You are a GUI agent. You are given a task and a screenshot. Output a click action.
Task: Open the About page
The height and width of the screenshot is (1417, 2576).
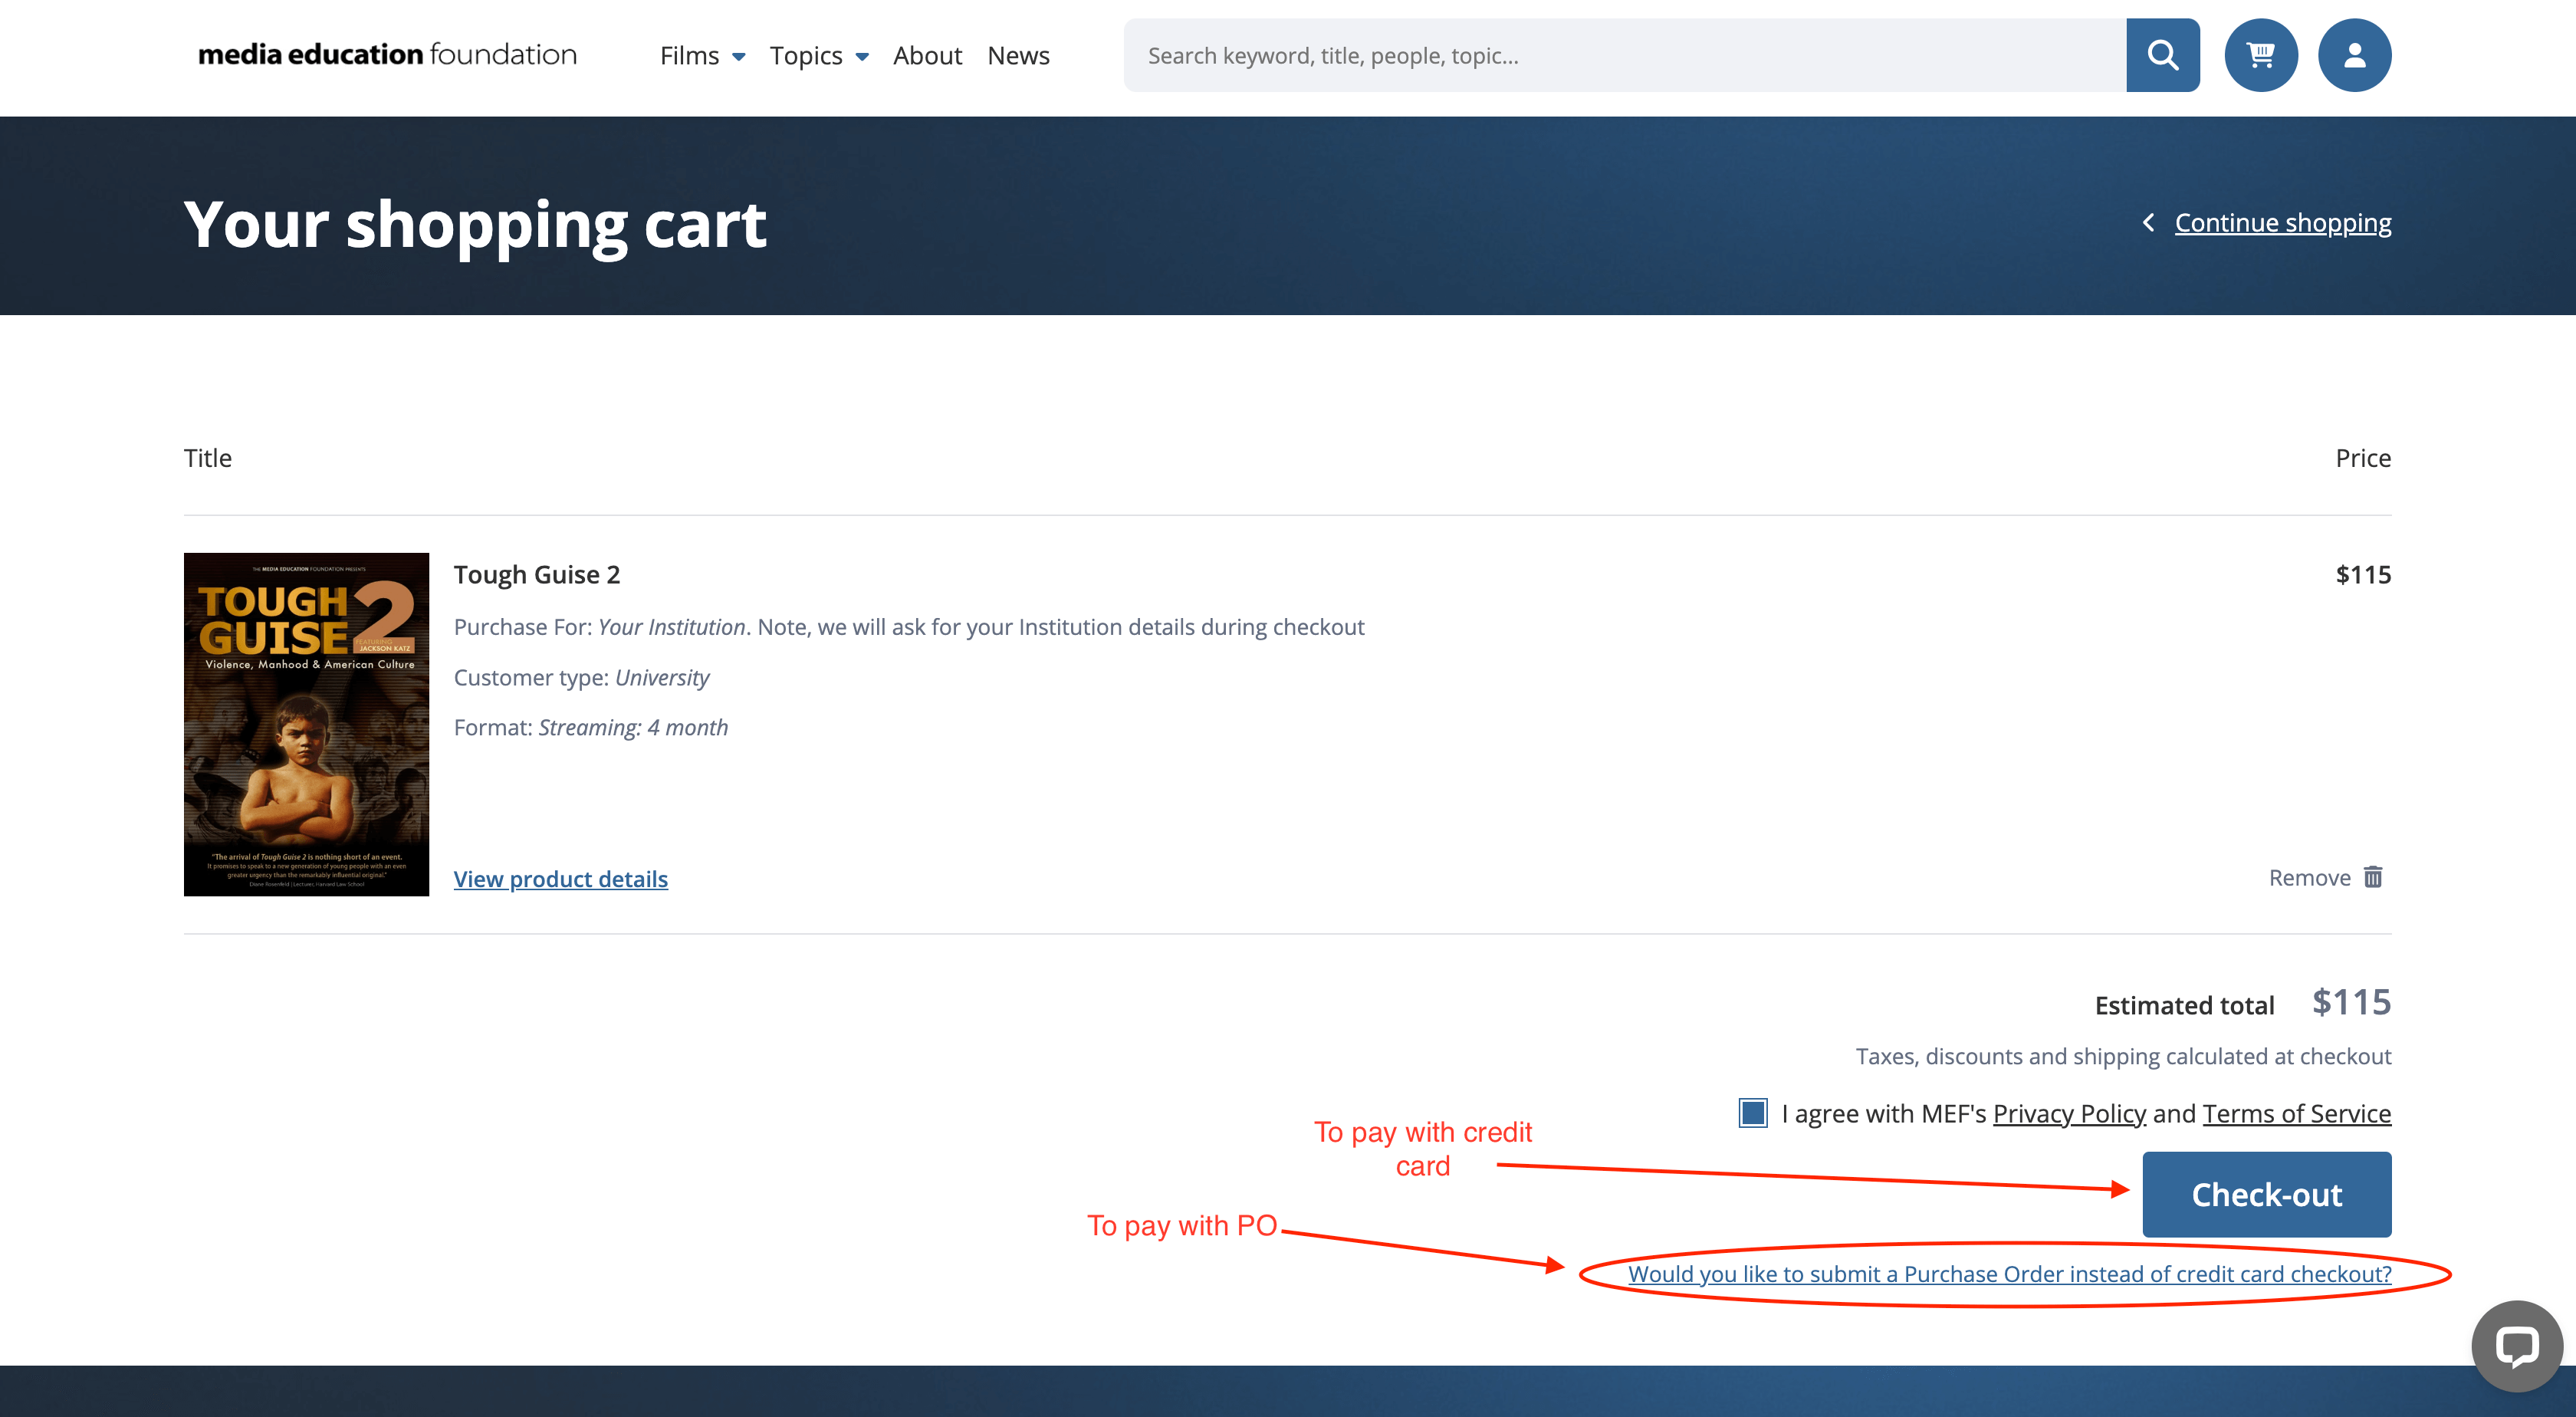(x=927, y=56)
